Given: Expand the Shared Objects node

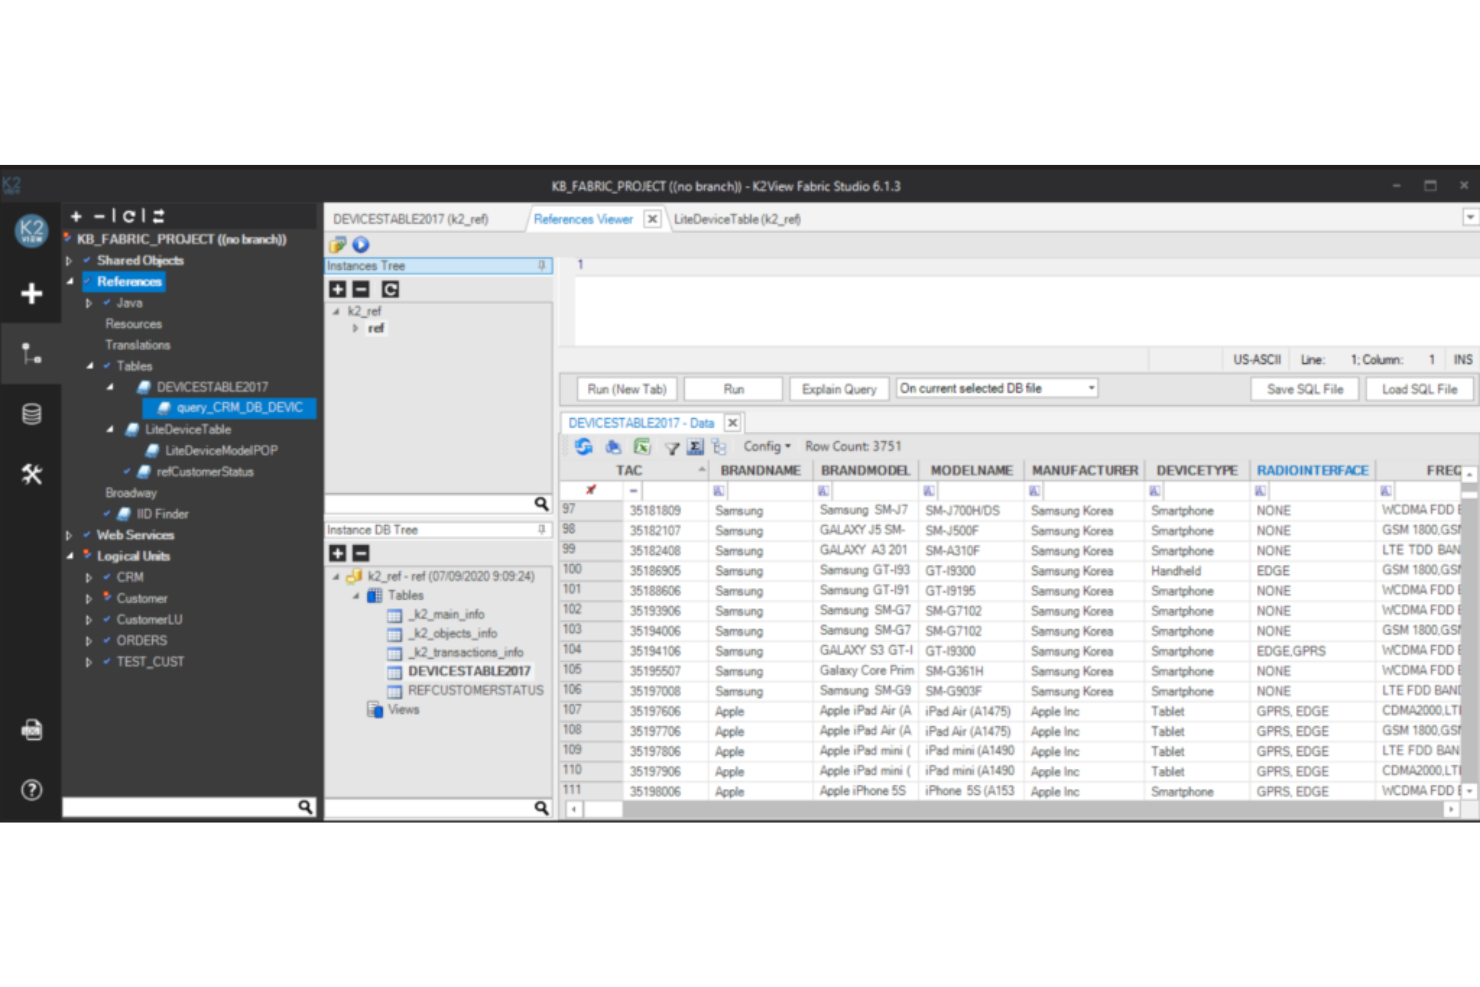Looking at the screenshot, I should [69, 261].
